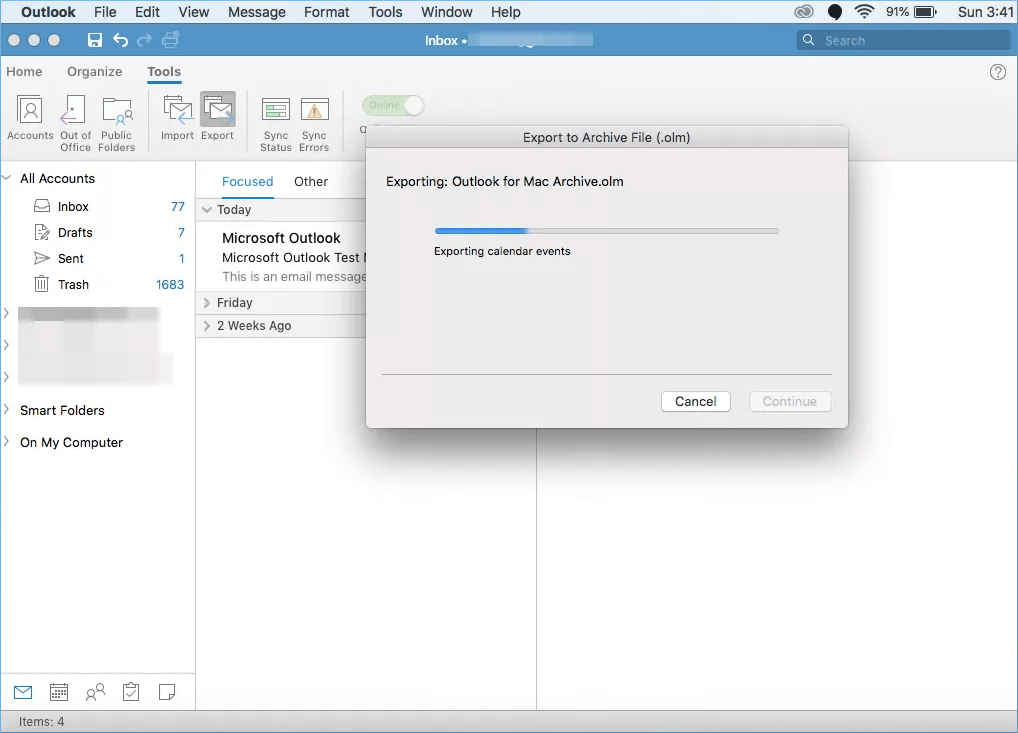Screen dimensions: 1018x733
Task: Collapse the Today group
Action: (x=206, y=210)
